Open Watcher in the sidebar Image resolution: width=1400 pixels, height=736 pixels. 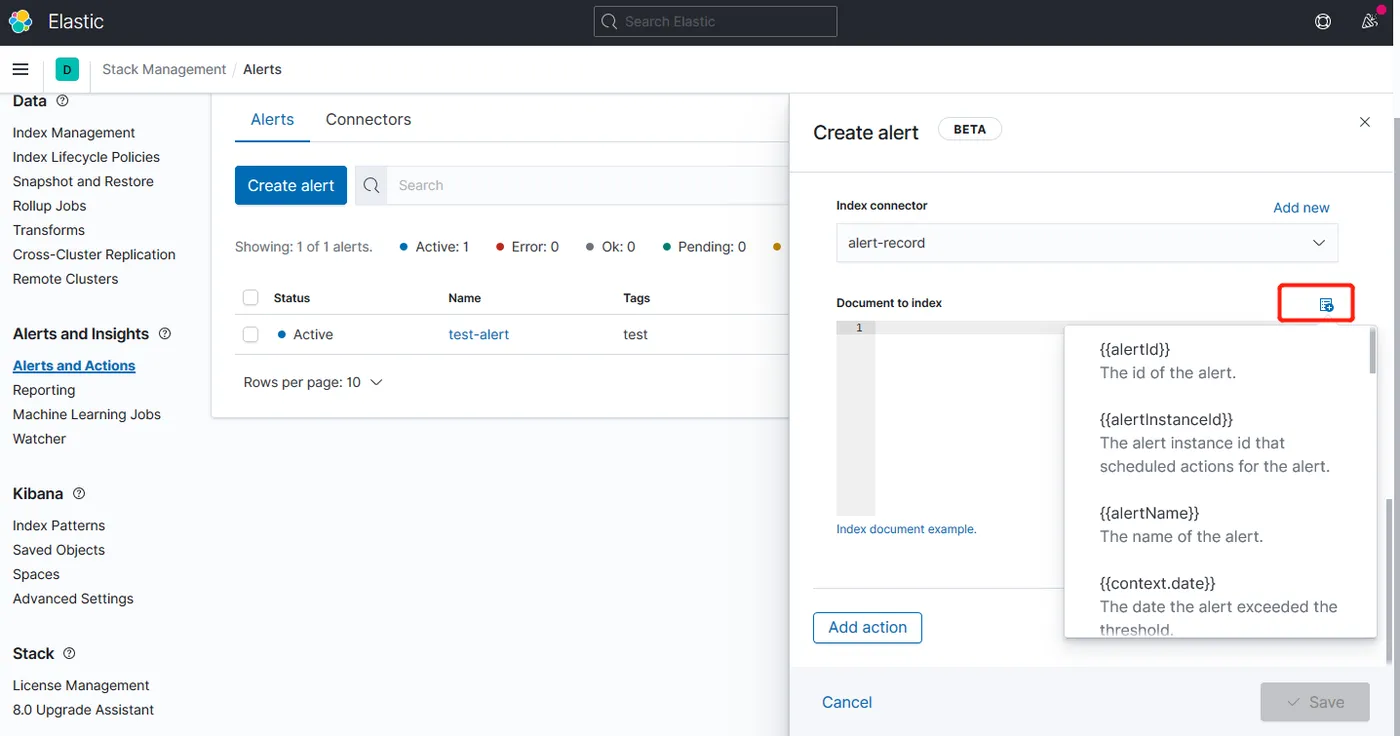click(x=39, y=439)
